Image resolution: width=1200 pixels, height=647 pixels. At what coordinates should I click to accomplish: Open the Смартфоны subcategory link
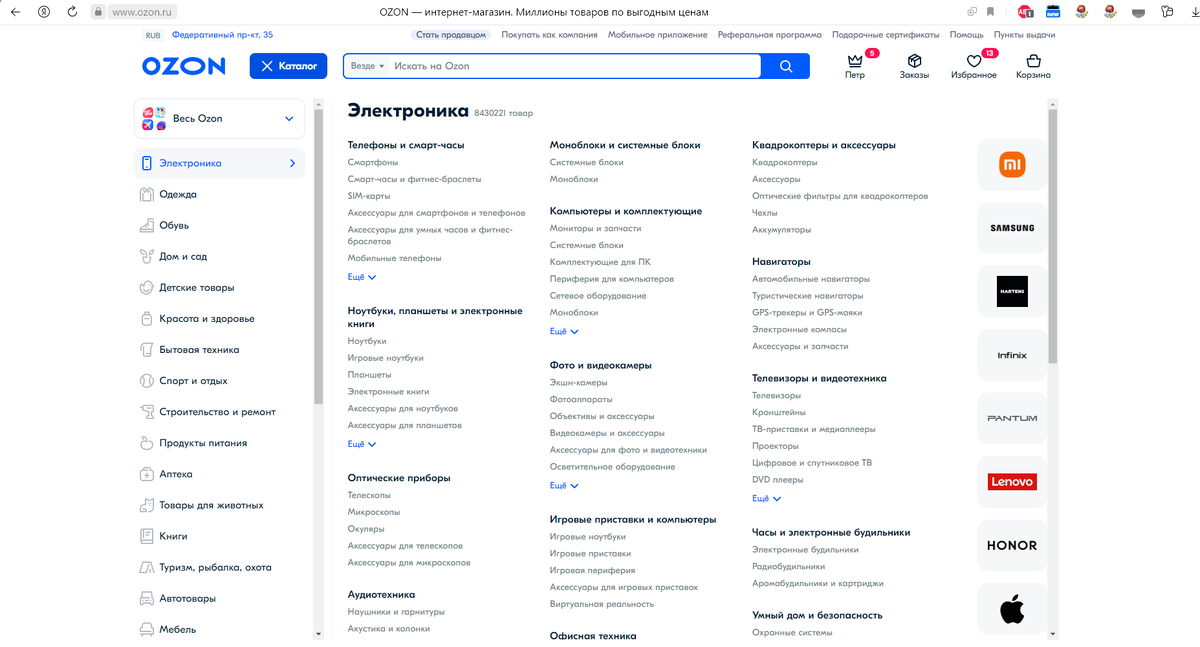point(373,162)
